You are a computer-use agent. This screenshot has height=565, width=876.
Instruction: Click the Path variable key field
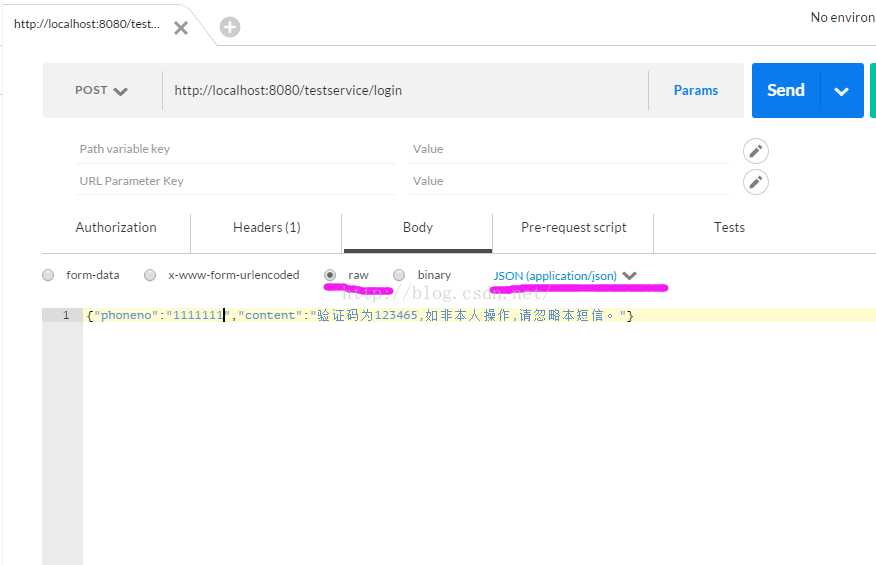click(235, 149)
